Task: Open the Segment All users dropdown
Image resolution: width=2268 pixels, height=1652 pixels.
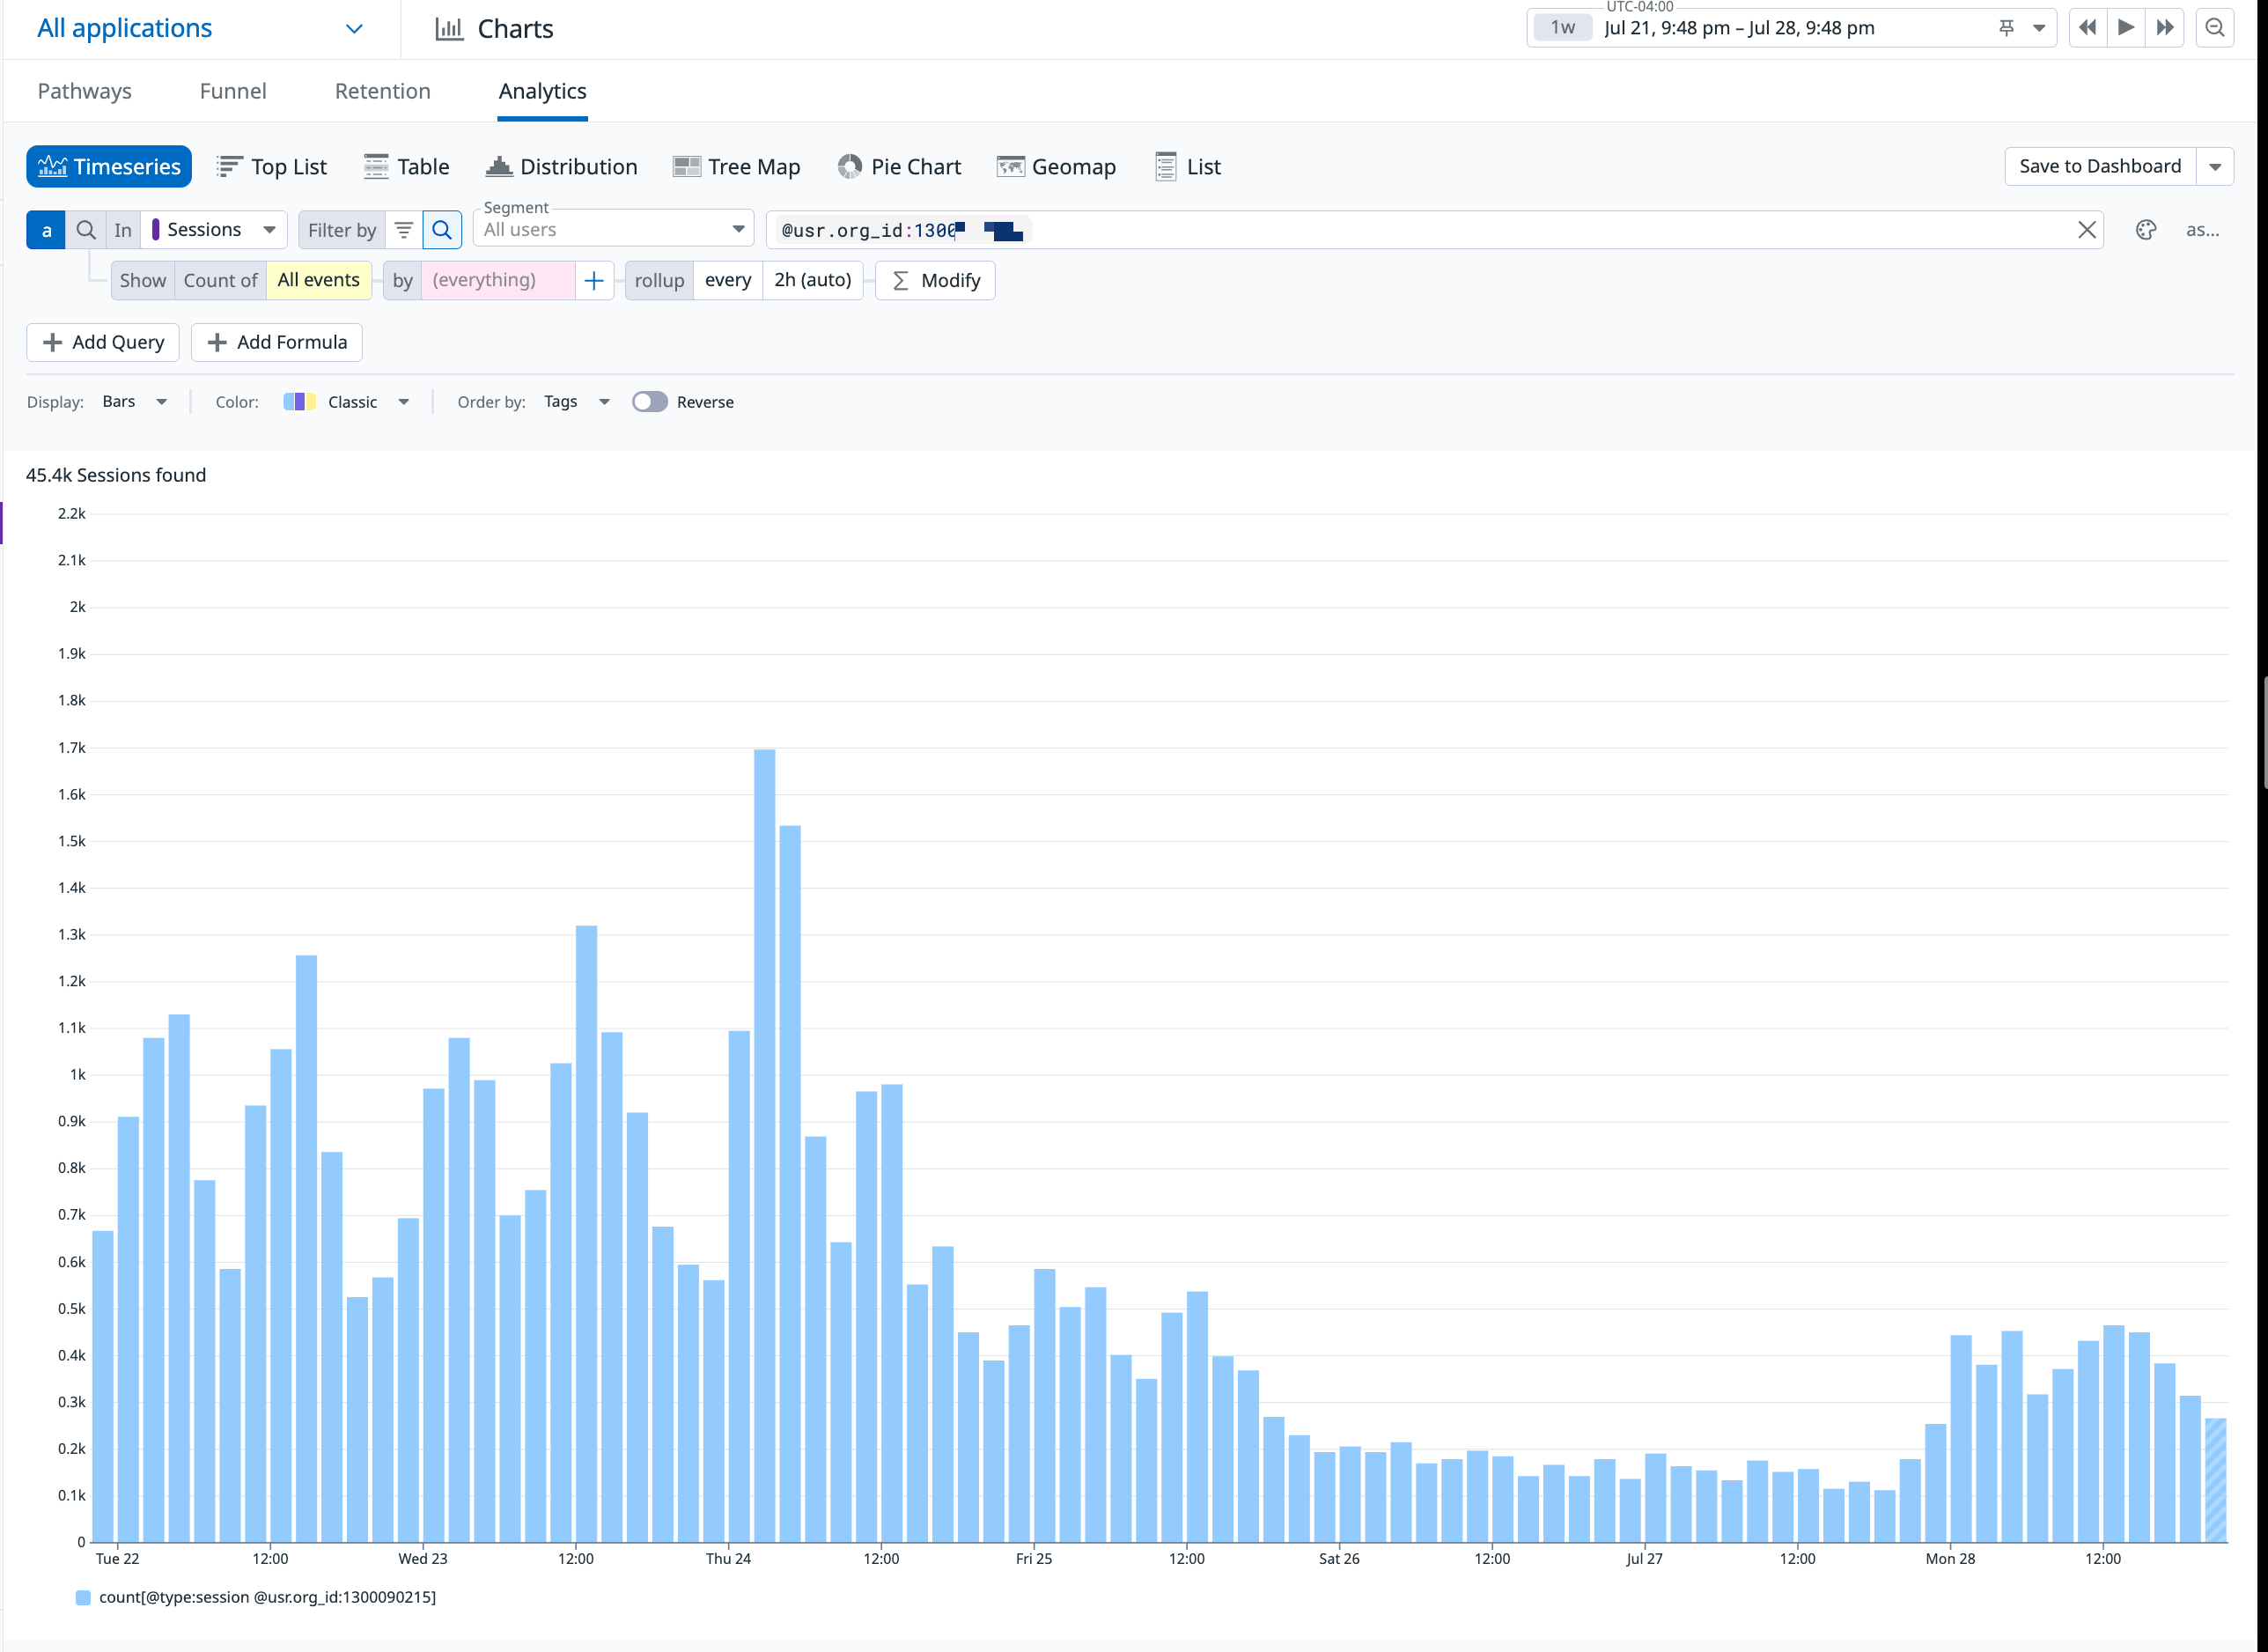Action: (x=613, y=230)
